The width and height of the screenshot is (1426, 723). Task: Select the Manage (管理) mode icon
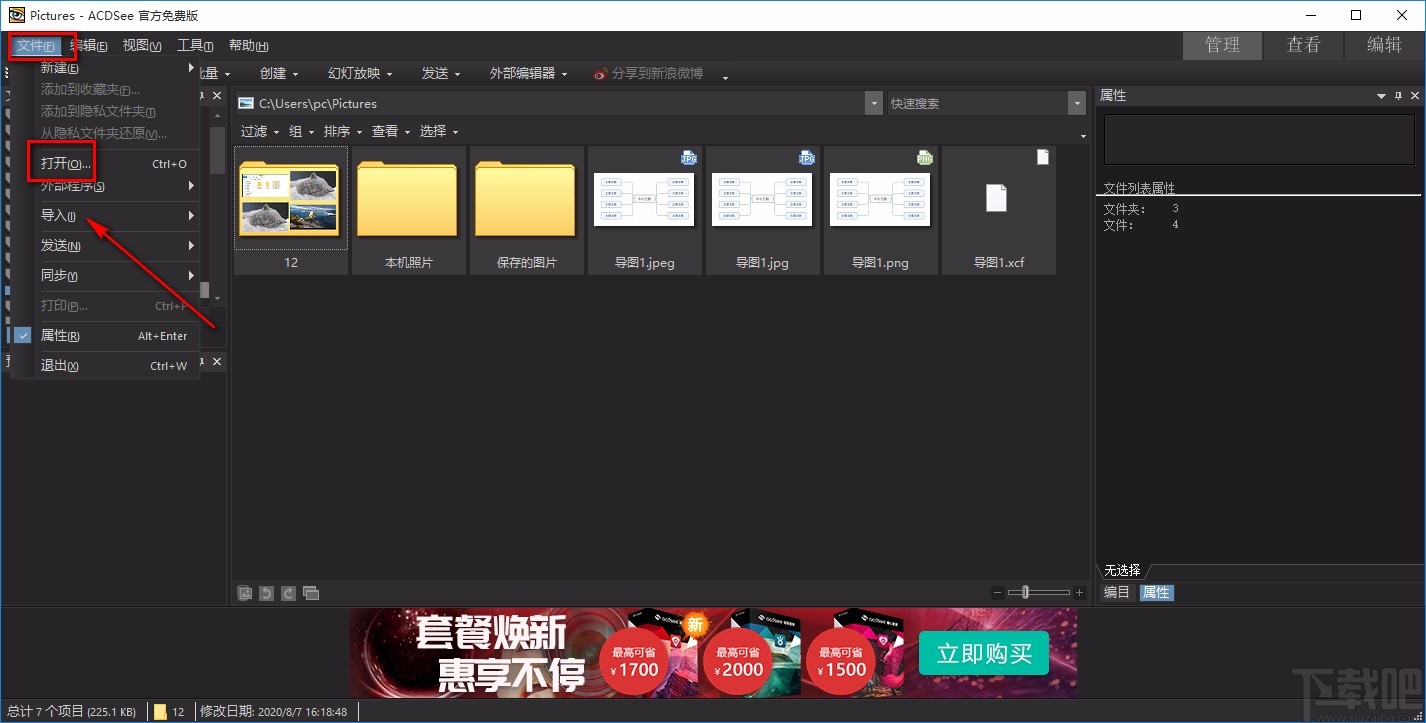coord(1221,45)
